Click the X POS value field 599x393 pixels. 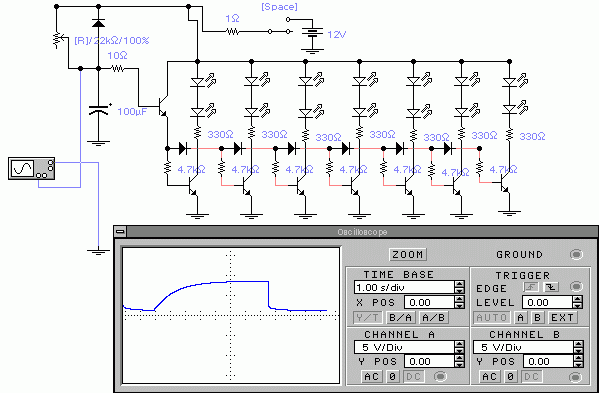click(x=430, y=302)
